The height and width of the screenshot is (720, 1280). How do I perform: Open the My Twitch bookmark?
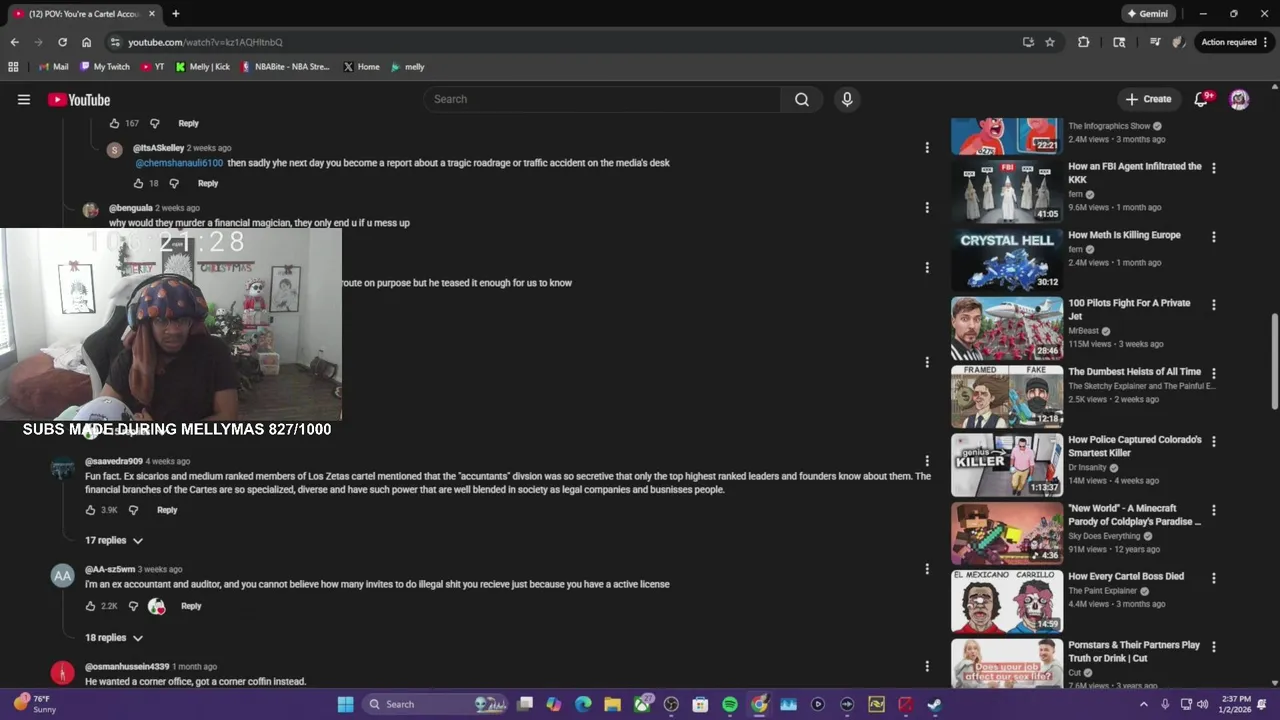tap(105, 67)
